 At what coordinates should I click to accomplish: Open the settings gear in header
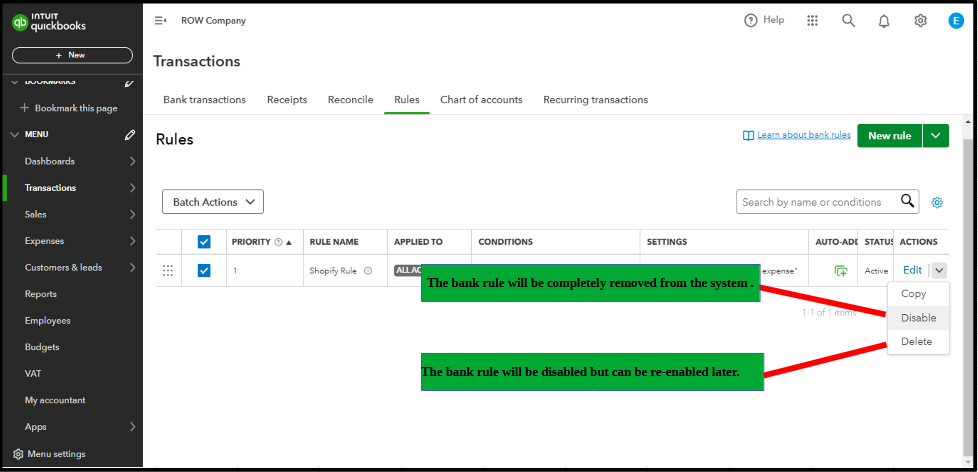click(921, 21)
